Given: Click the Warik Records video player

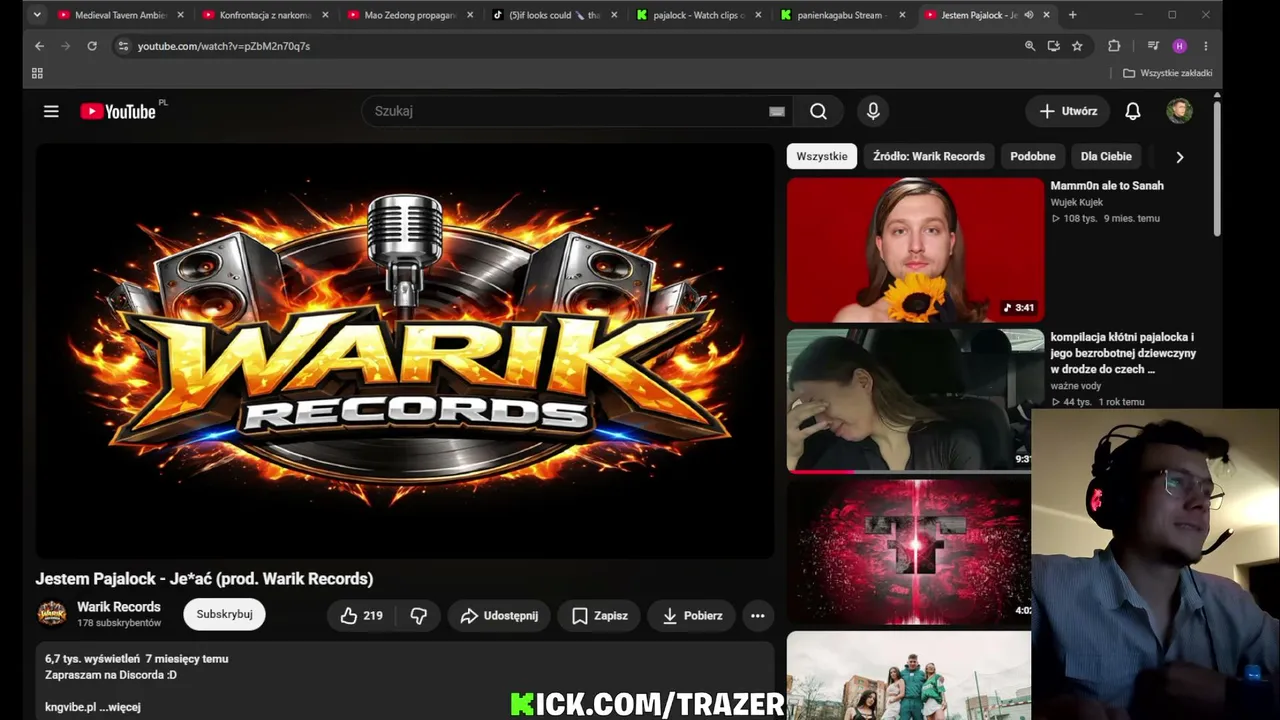Looking at the screenshot, I should (x=405, y=350).
